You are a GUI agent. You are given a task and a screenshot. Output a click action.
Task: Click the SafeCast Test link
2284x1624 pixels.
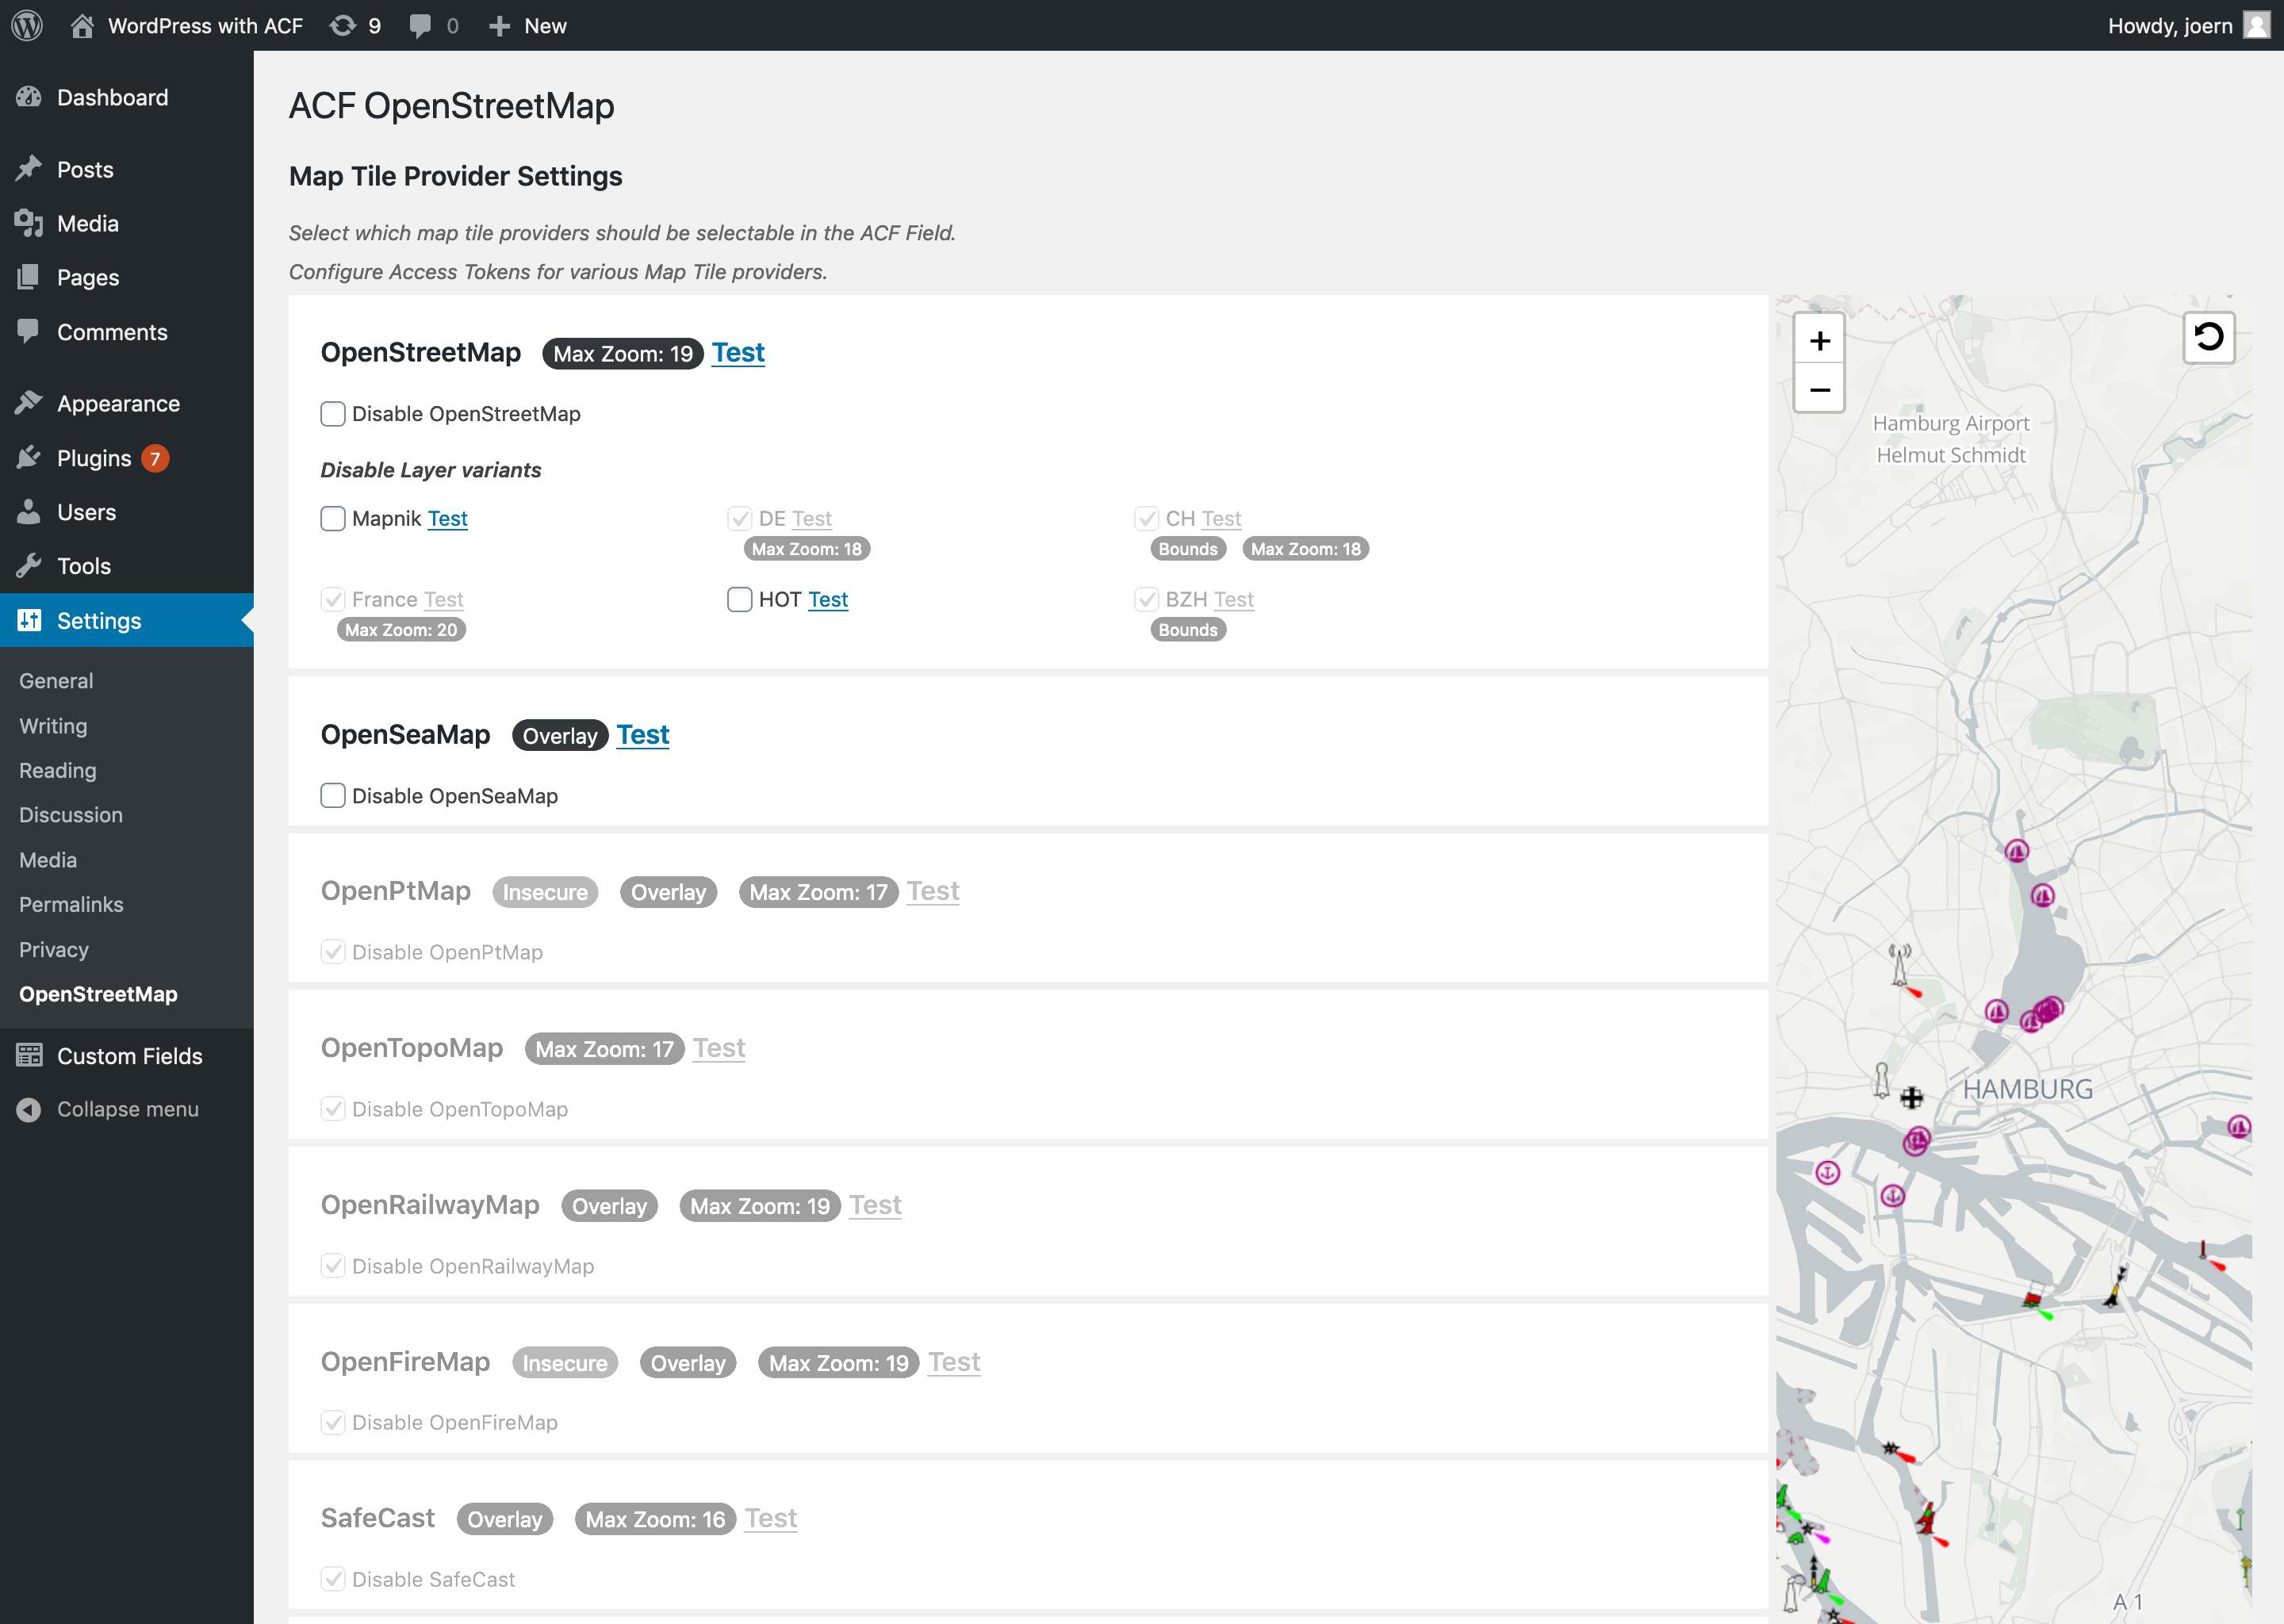[x=771, y=1517]
